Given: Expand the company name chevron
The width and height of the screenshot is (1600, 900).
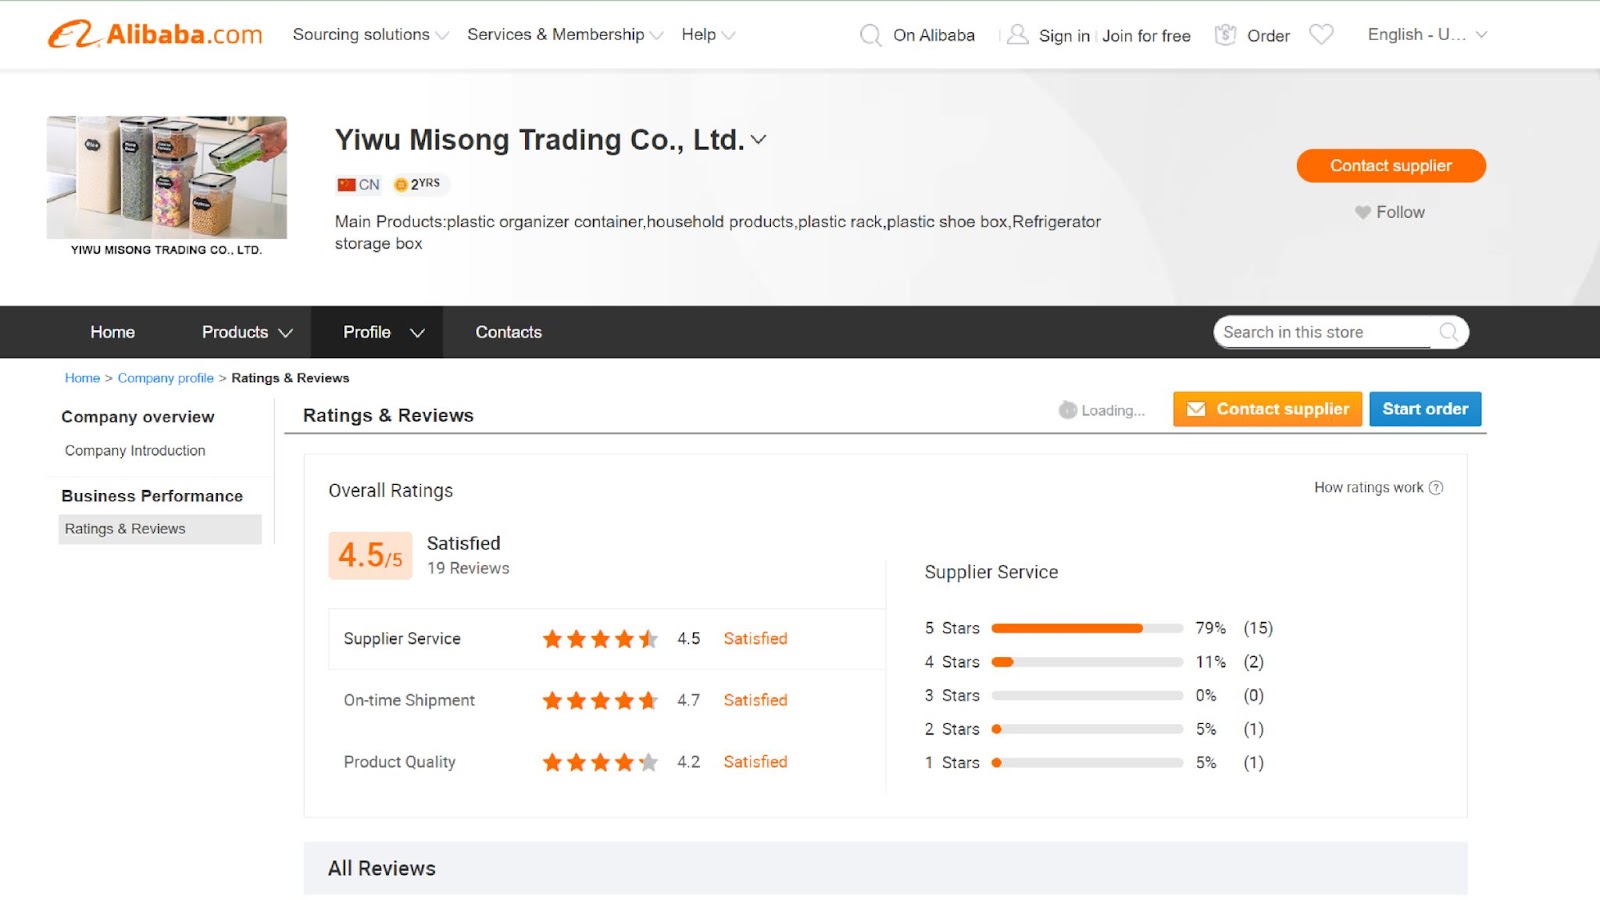Looking at the screenshot, I should click(x=759, y=140).
